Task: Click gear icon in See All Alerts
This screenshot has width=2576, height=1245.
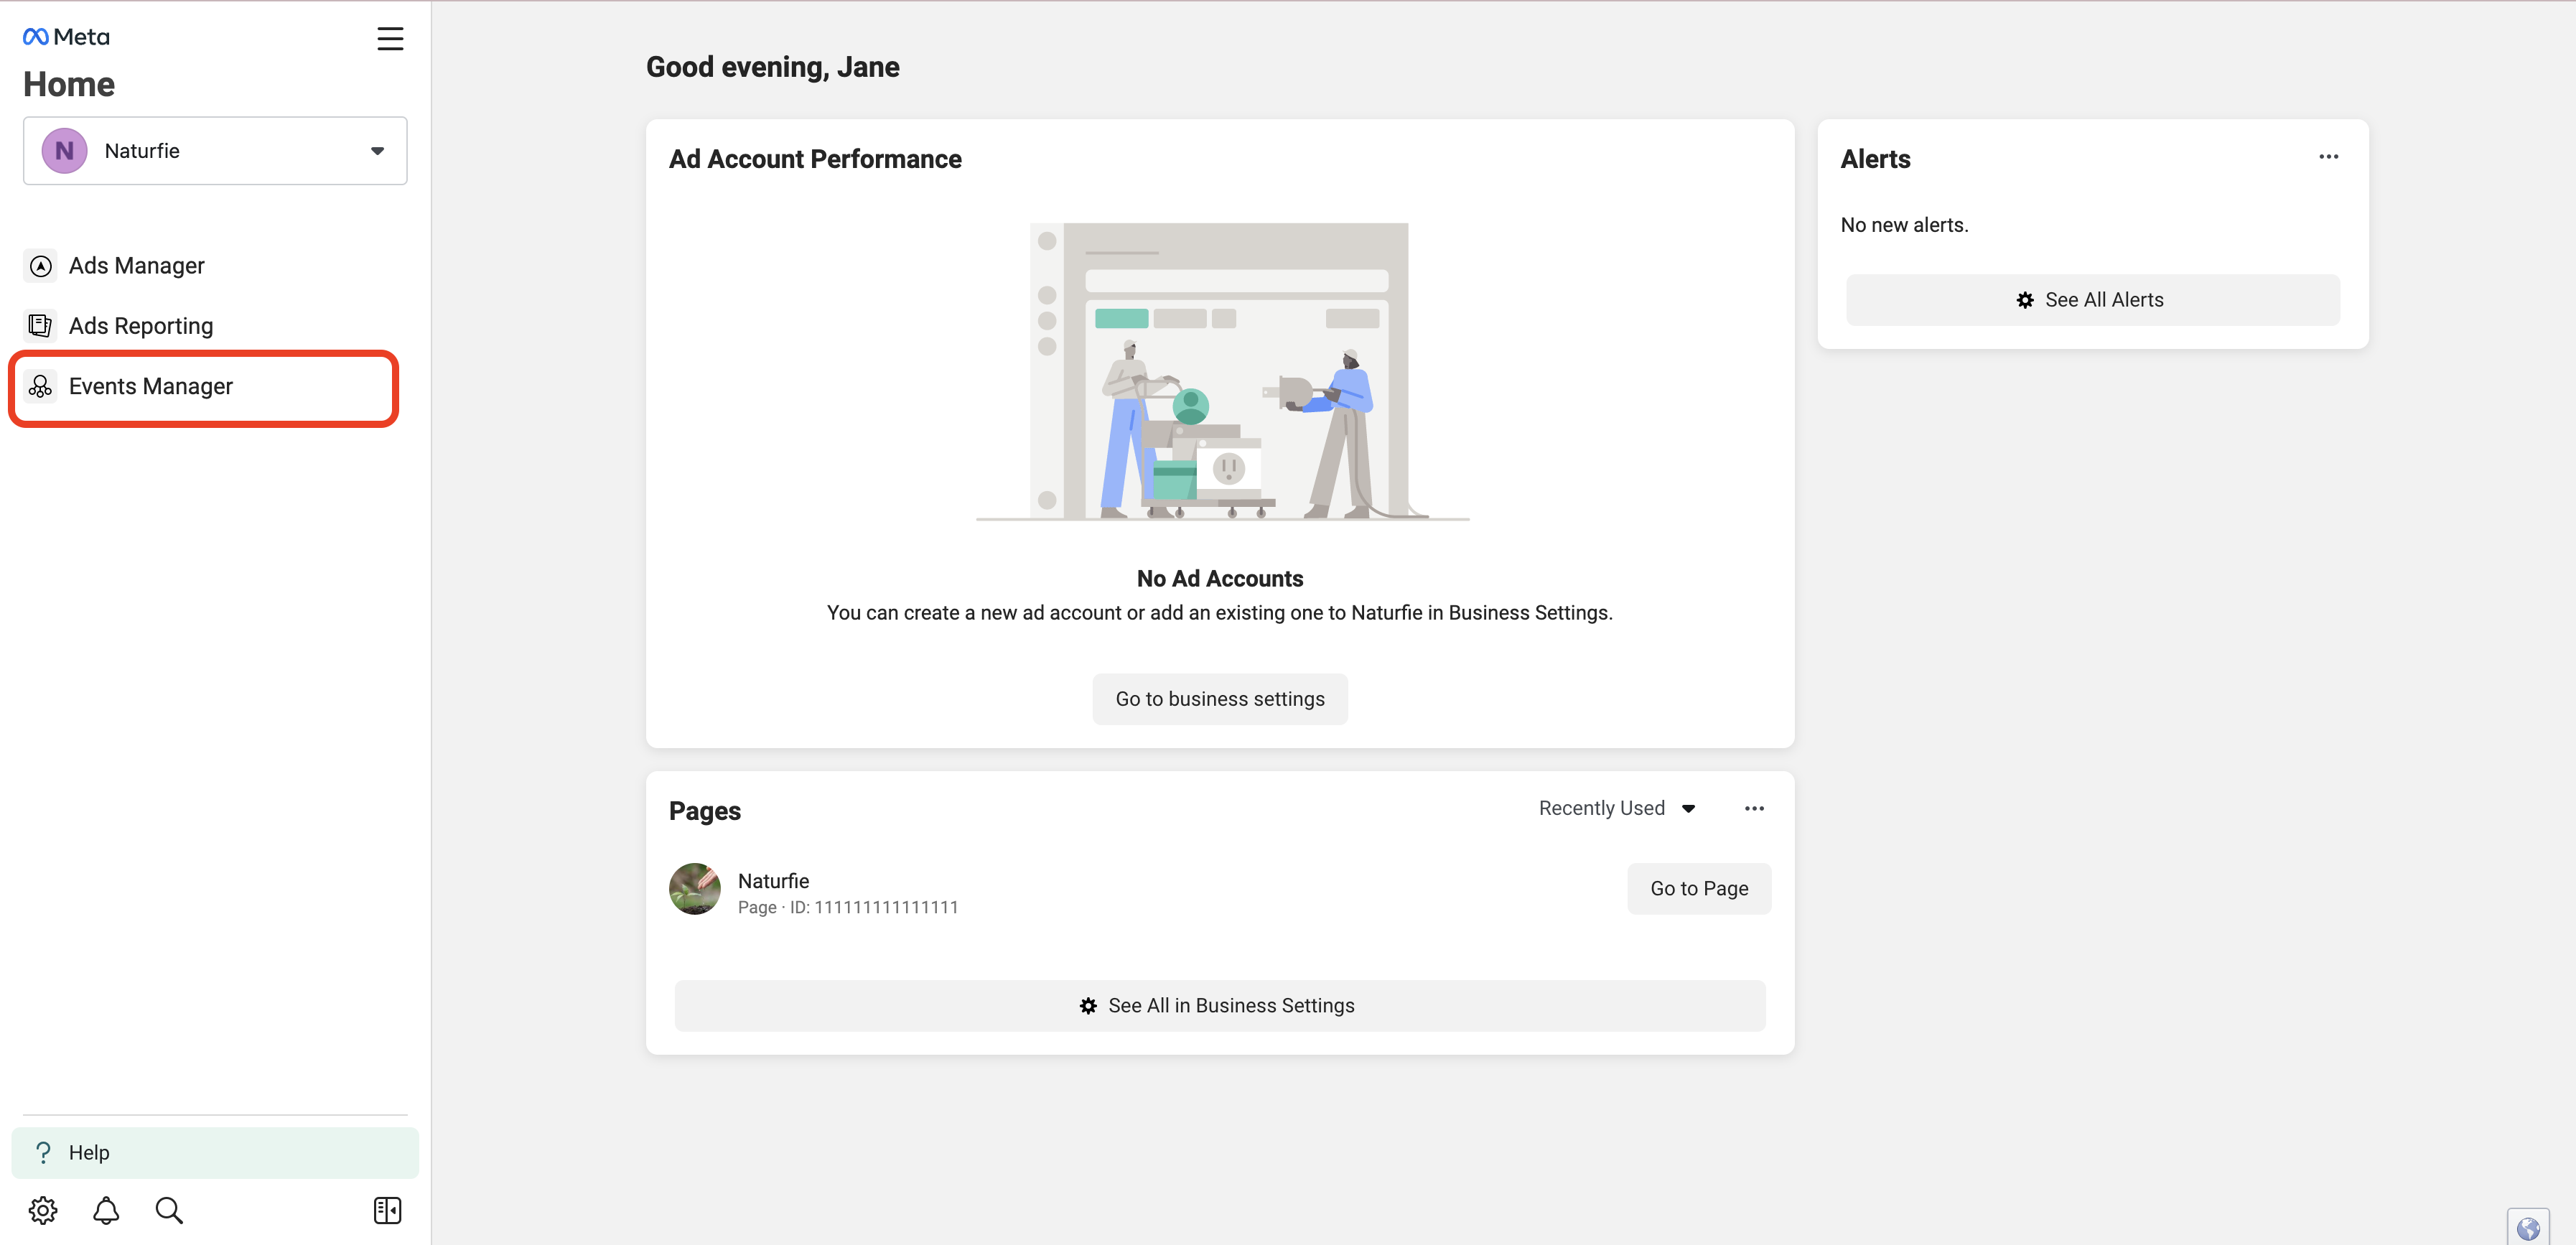Action: 2025,300
